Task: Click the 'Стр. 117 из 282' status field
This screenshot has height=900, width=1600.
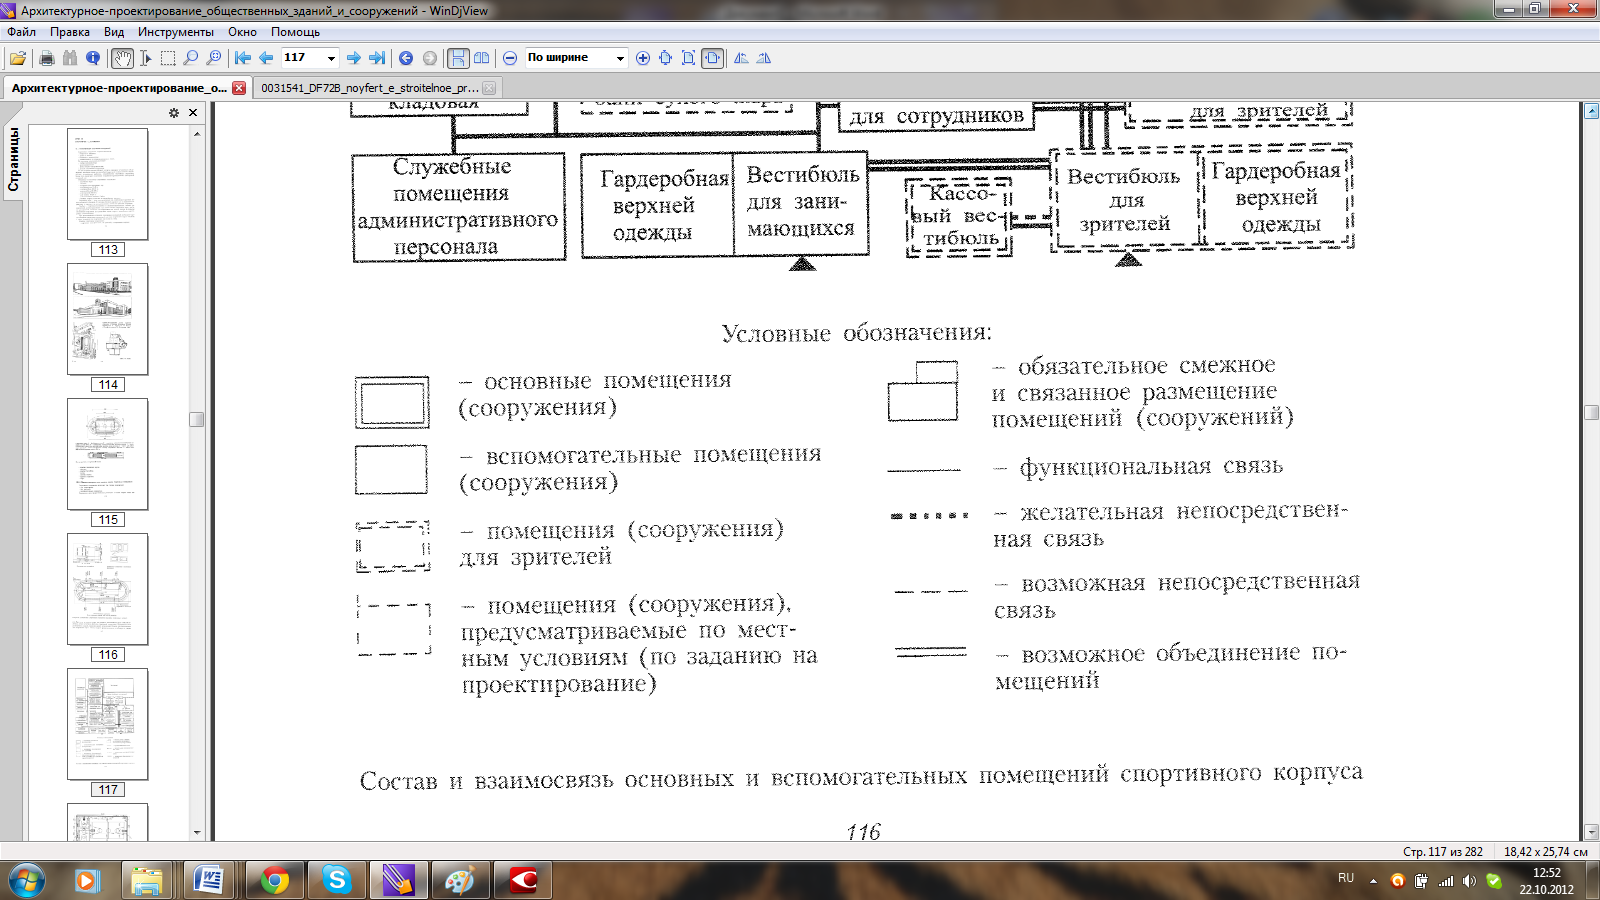Action: coord(1443,852)
